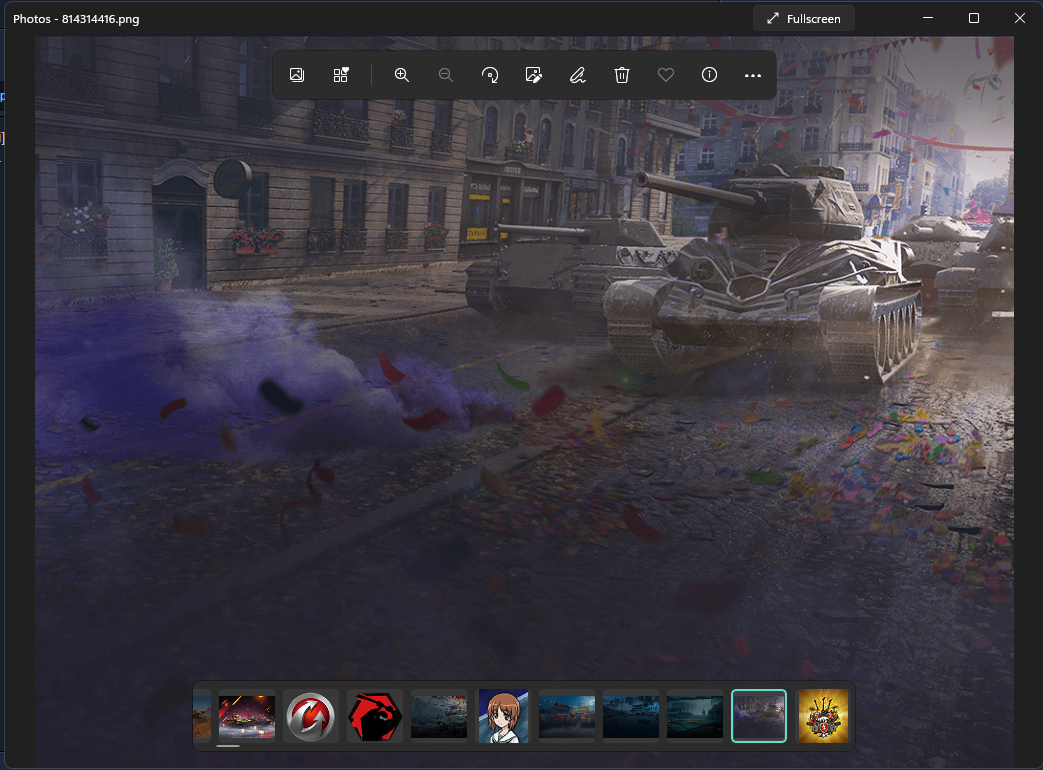Screen dimensions: 1043x770
Task: Open the edit image tool
Action: (533, 75)
